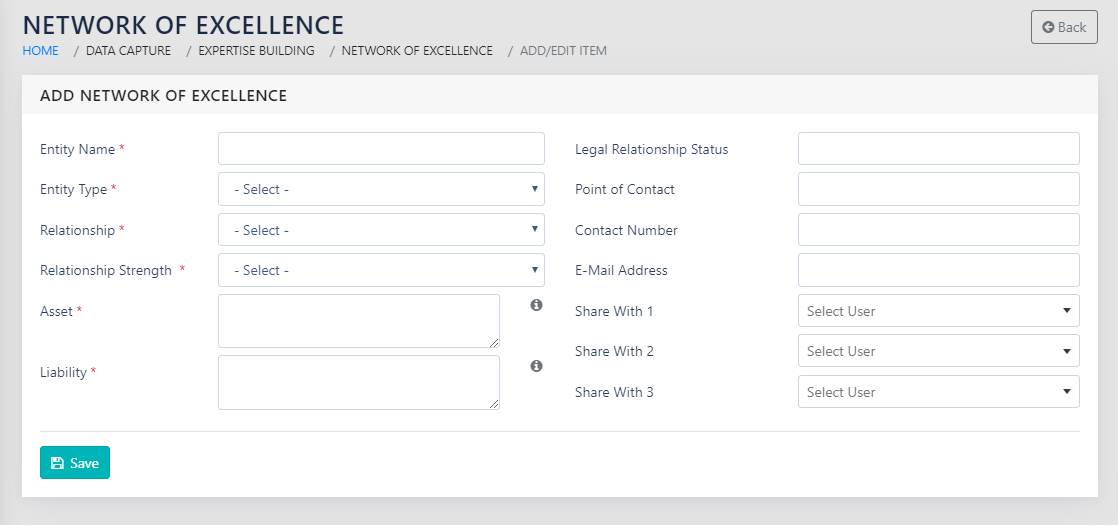
Task: Go to NETWORK OF EXCELLENCE breadcrumb
Action: [417, 51]
